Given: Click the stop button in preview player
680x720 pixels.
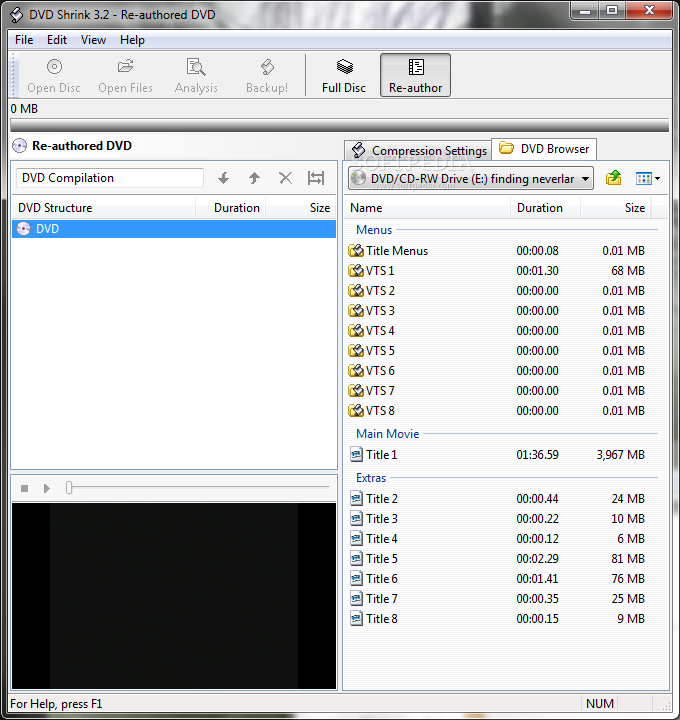Looking at the screenshot, I should coord(25,488).
